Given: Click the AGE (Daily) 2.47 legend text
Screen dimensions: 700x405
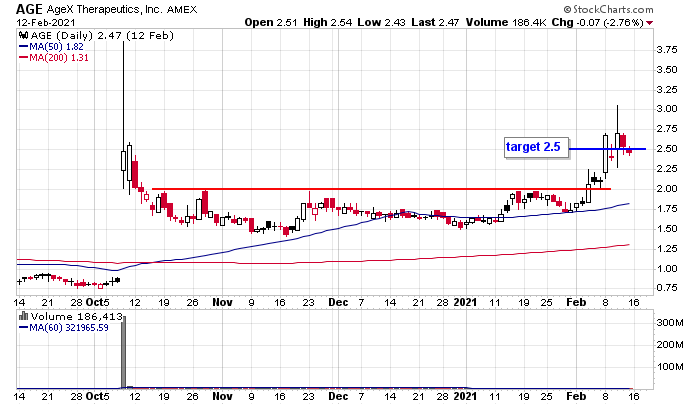Looking at the screenshot, I should coord(102,35).
